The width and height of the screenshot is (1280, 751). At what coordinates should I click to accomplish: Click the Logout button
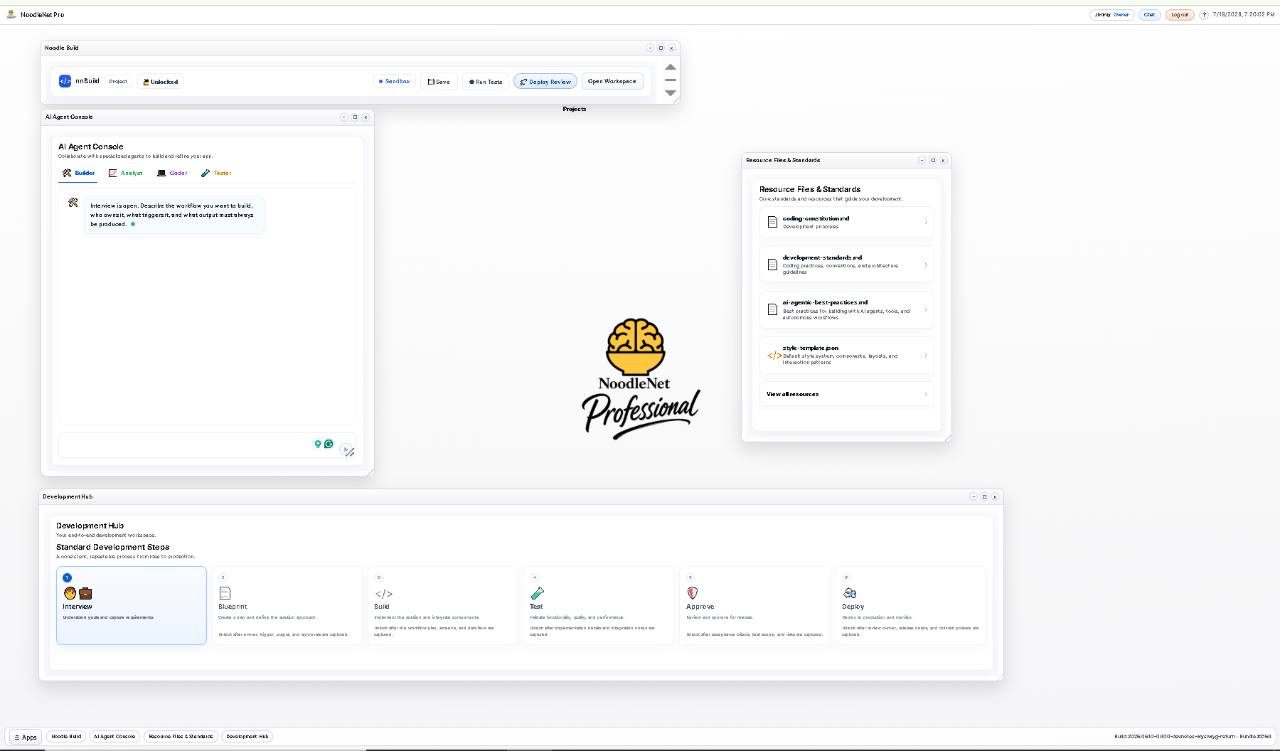[x=1180, y=14]
